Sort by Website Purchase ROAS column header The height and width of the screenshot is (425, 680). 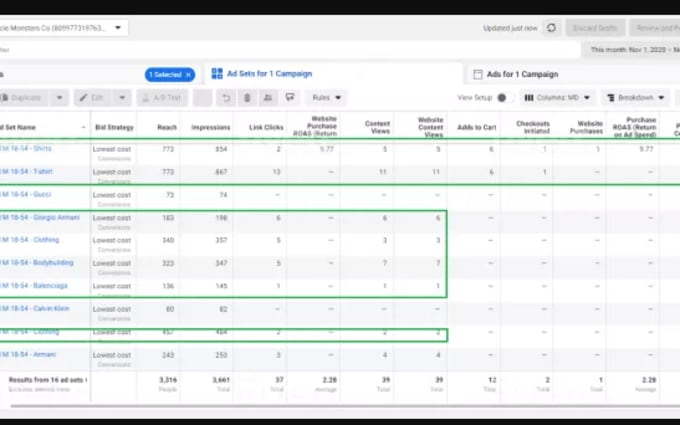315,126
